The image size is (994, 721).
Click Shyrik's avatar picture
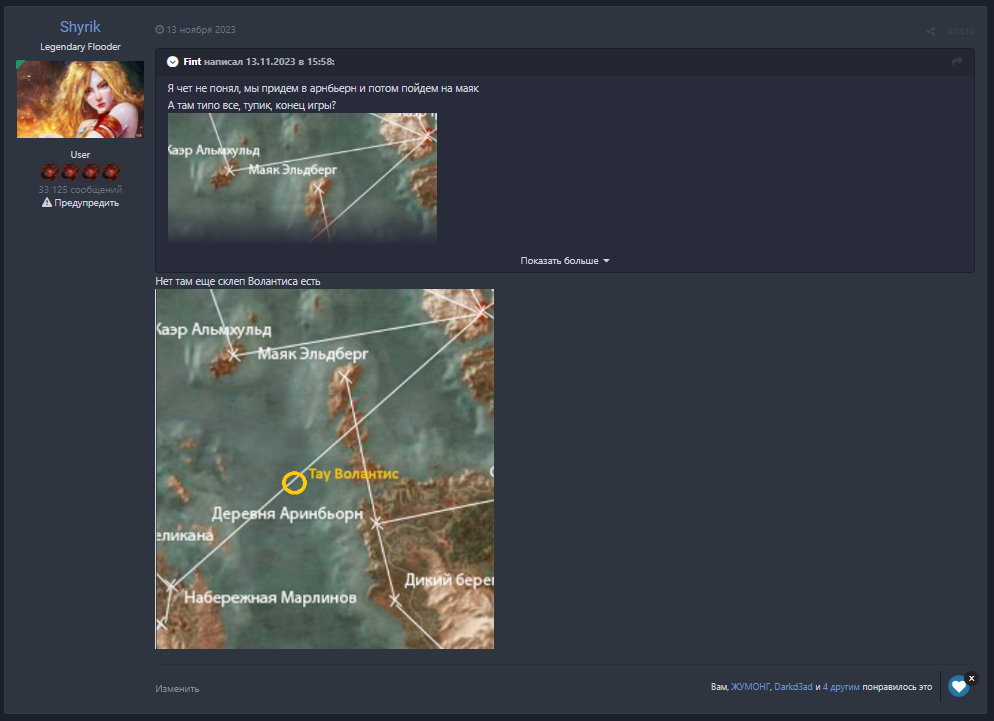(80, 99)
